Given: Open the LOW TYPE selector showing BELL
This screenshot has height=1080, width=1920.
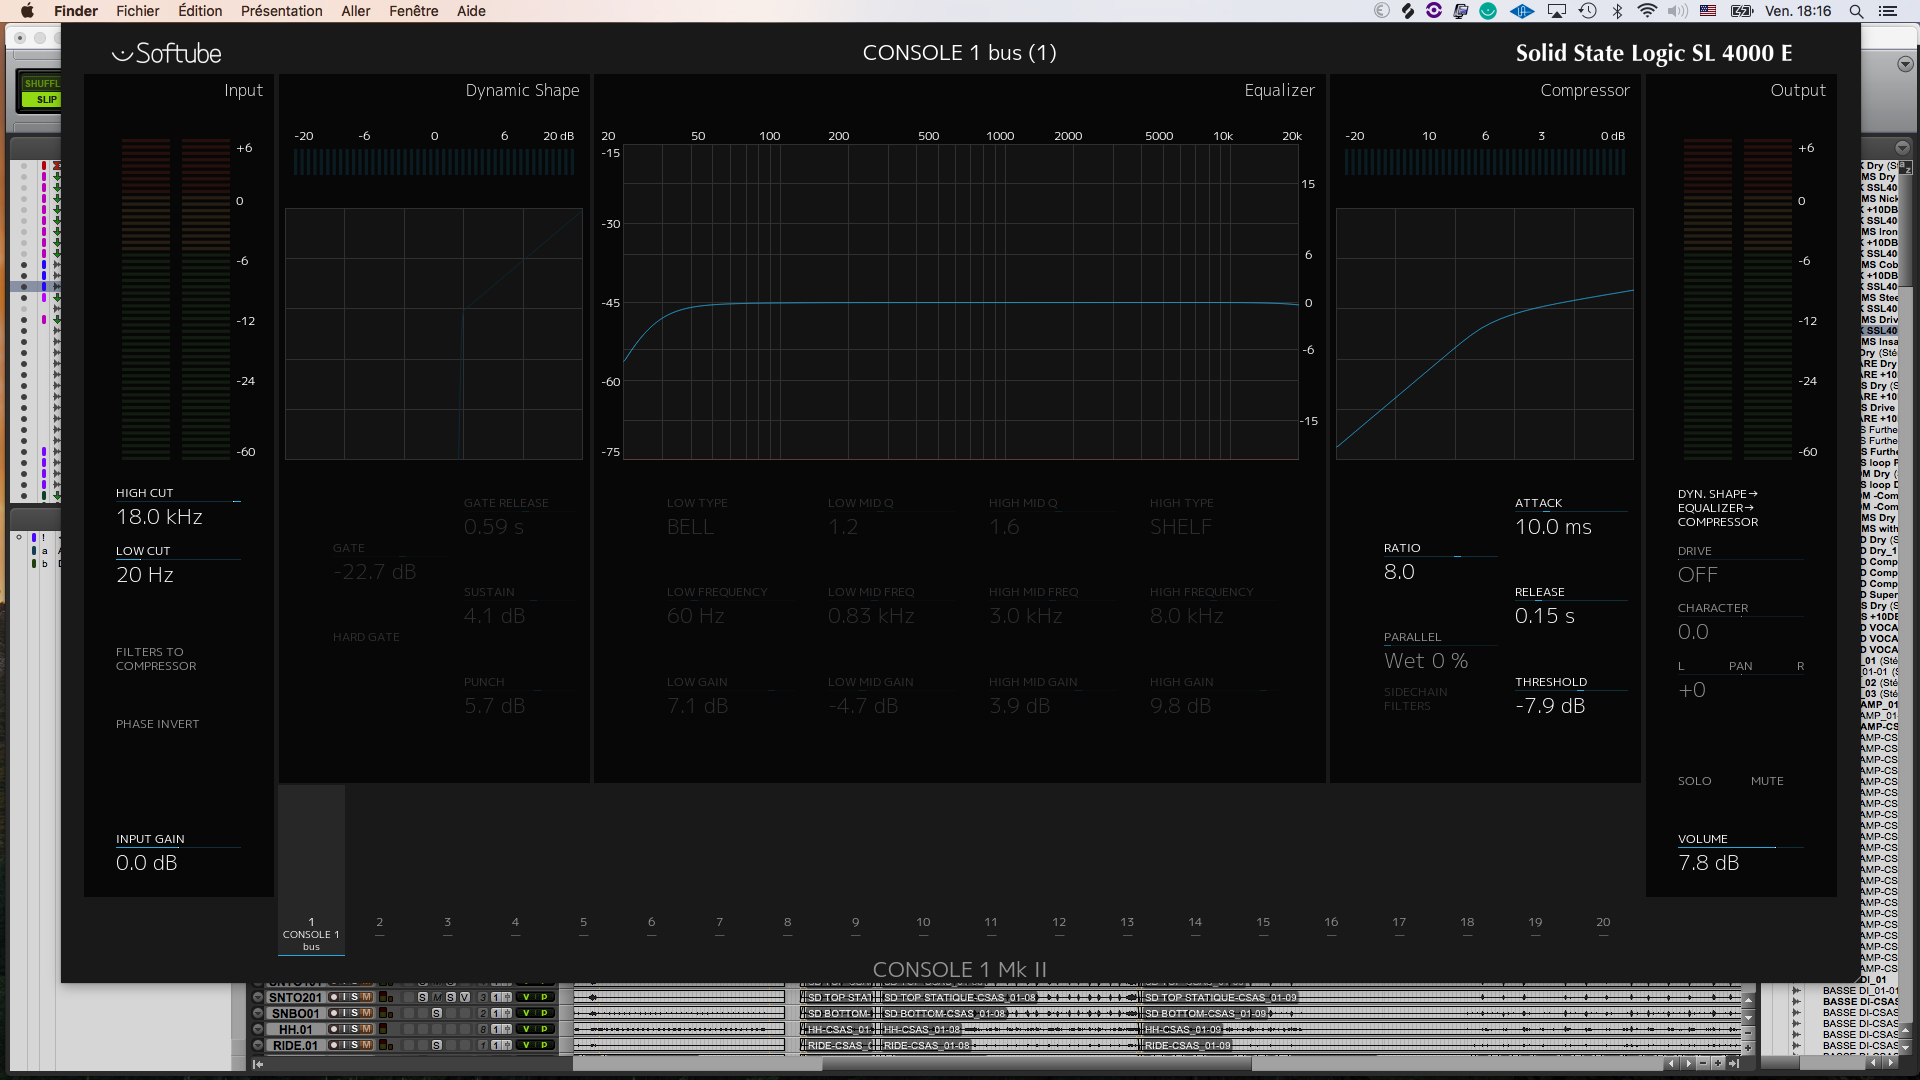Looking at the screenshot, I should (689, 526).
